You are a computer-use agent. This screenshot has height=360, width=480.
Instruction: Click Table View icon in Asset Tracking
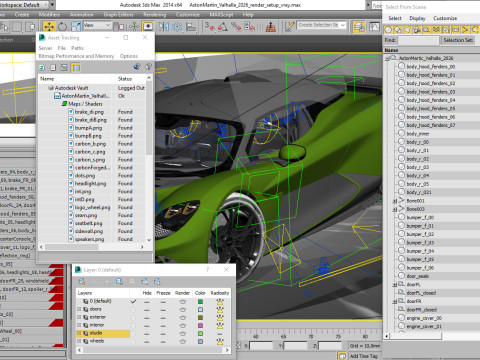point(76,67)
